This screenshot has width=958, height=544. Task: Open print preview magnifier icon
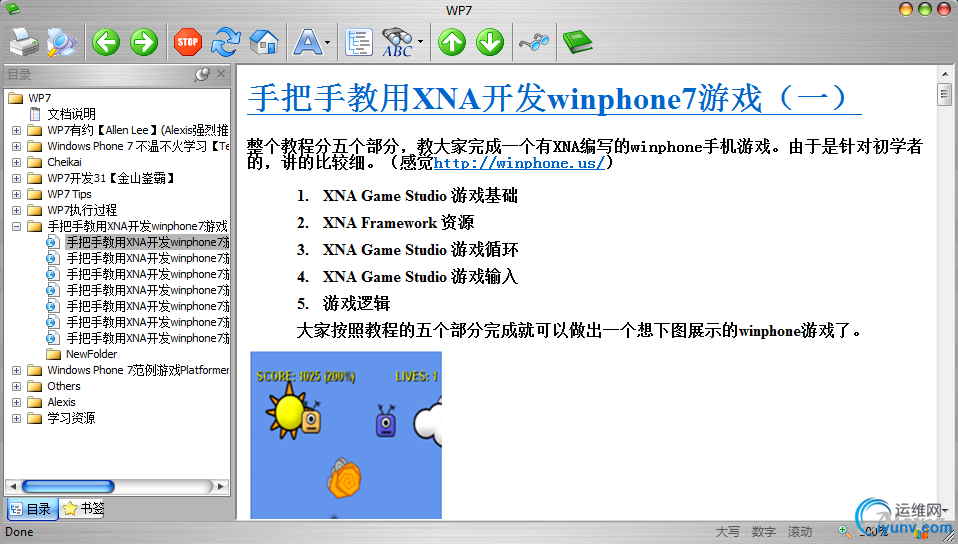tap(62, 42)
